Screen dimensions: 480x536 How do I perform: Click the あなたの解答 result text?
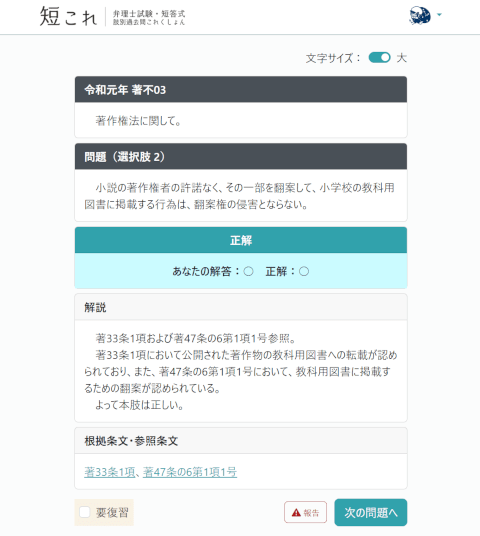(x=212, y=271)
